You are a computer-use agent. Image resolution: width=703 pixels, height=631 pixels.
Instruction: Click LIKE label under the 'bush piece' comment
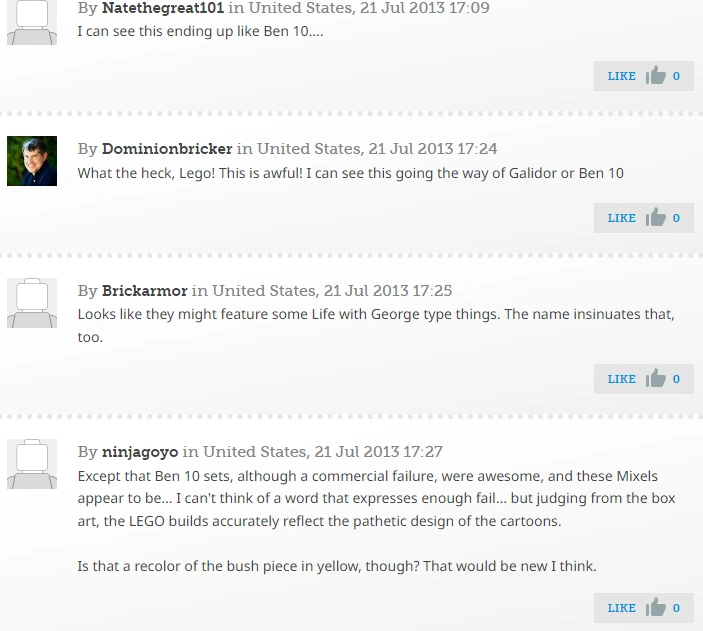621,608
